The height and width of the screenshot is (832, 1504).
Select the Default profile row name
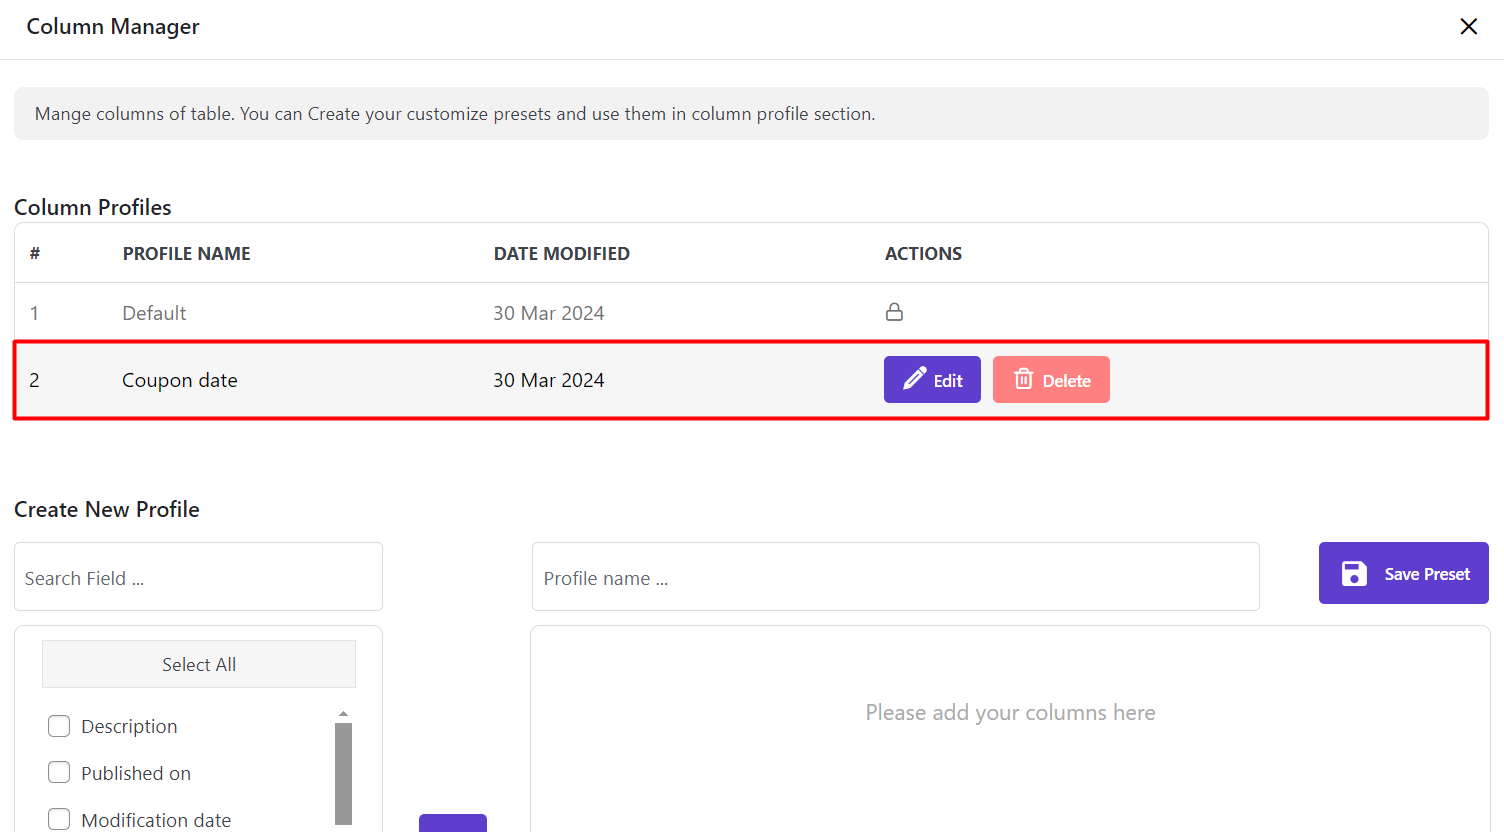click(x=154, y=313)
